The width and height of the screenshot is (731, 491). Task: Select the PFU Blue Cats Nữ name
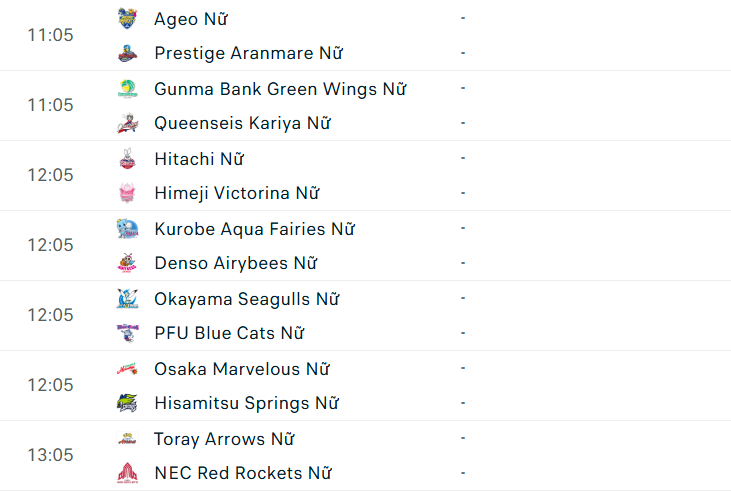point(229,333)
